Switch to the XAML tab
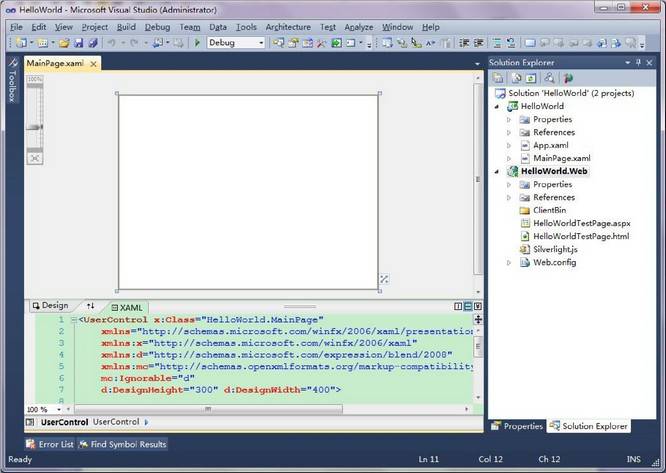 127,307
